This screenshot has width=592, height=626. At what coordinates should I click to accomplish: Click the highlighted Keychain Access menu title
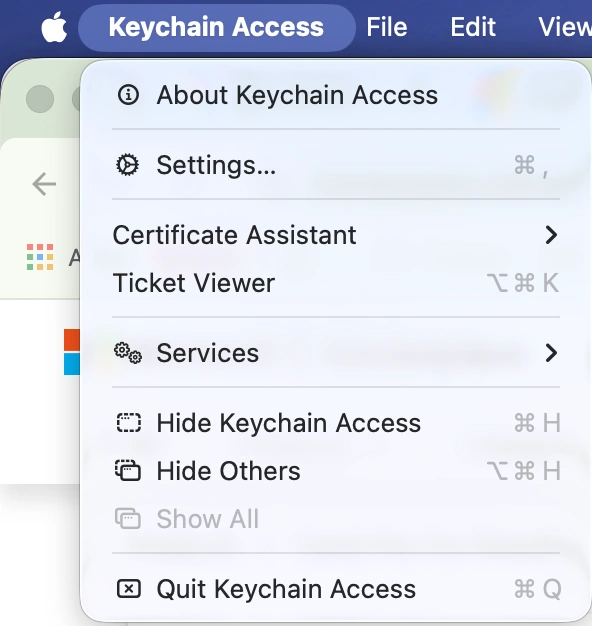coord(216,27)
